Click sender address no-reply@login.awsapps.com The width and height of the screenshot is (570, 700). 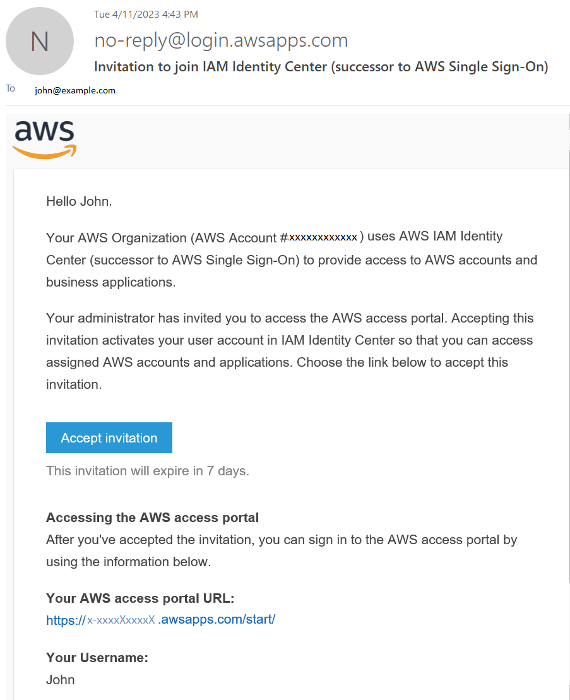[221, 41]
